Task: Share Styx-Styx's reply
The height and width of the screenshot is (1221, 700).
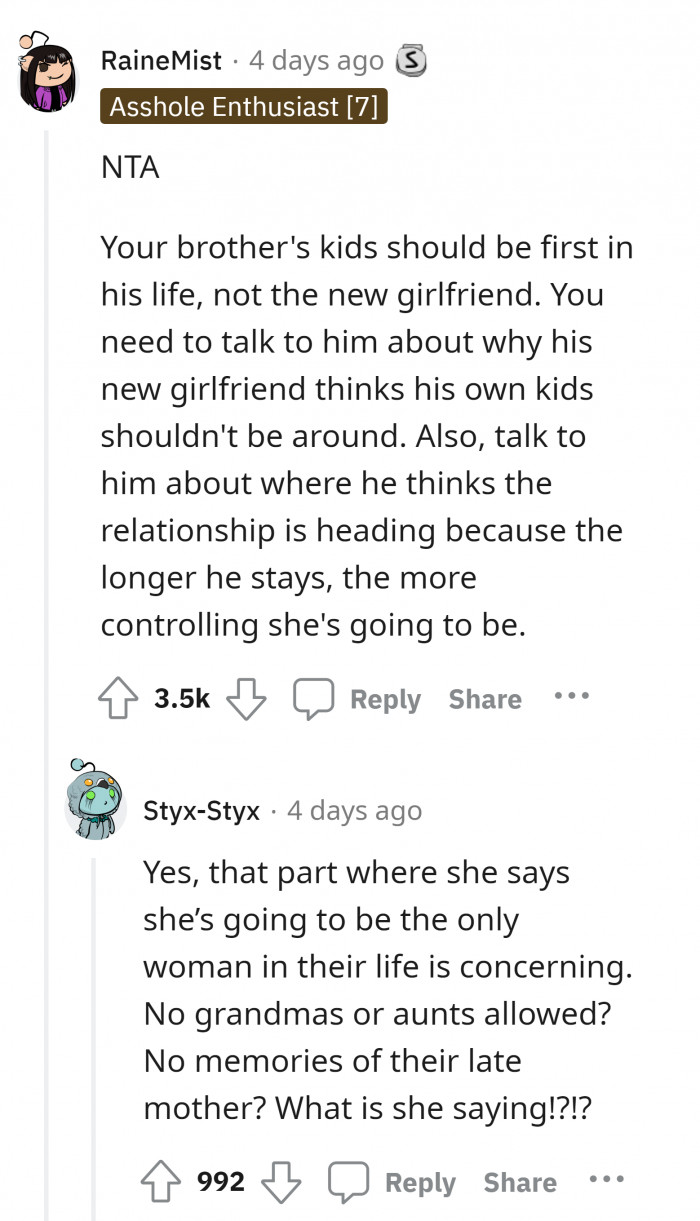Action: (x=519, y=1182)
